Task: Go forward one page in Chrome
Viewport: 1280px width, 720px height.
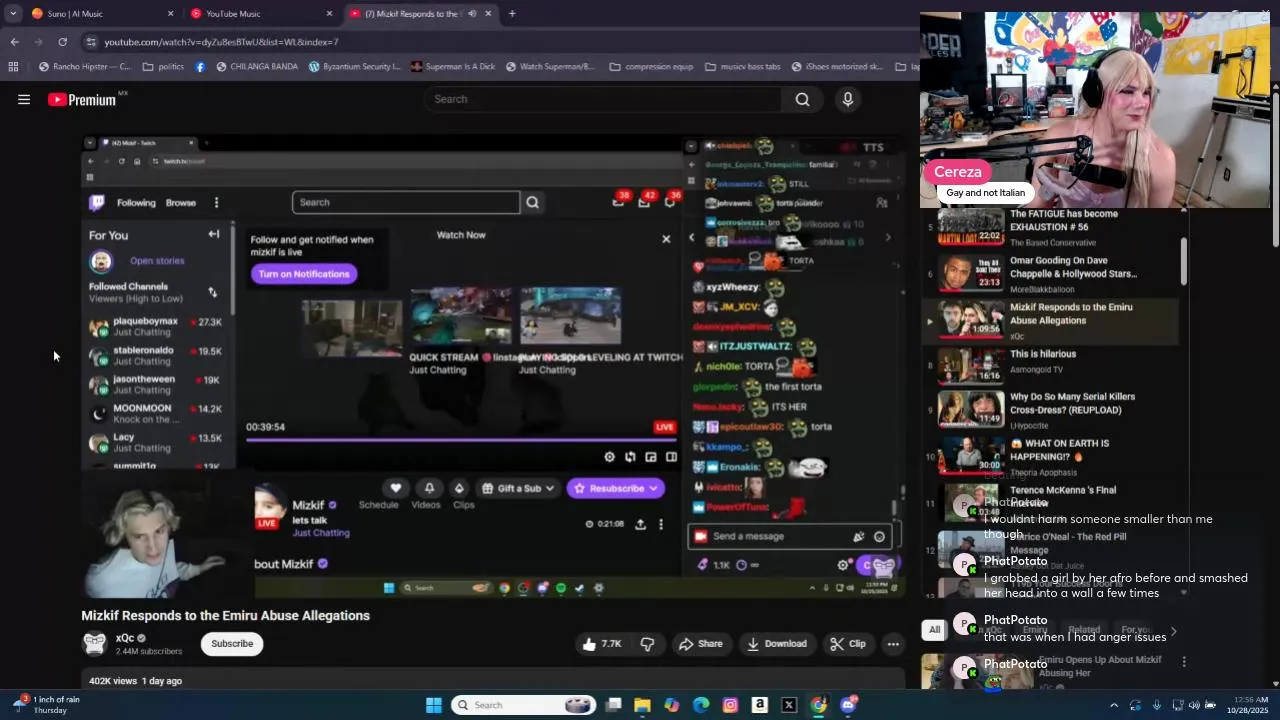Action: pyautogui.click(x=38, y=42)
